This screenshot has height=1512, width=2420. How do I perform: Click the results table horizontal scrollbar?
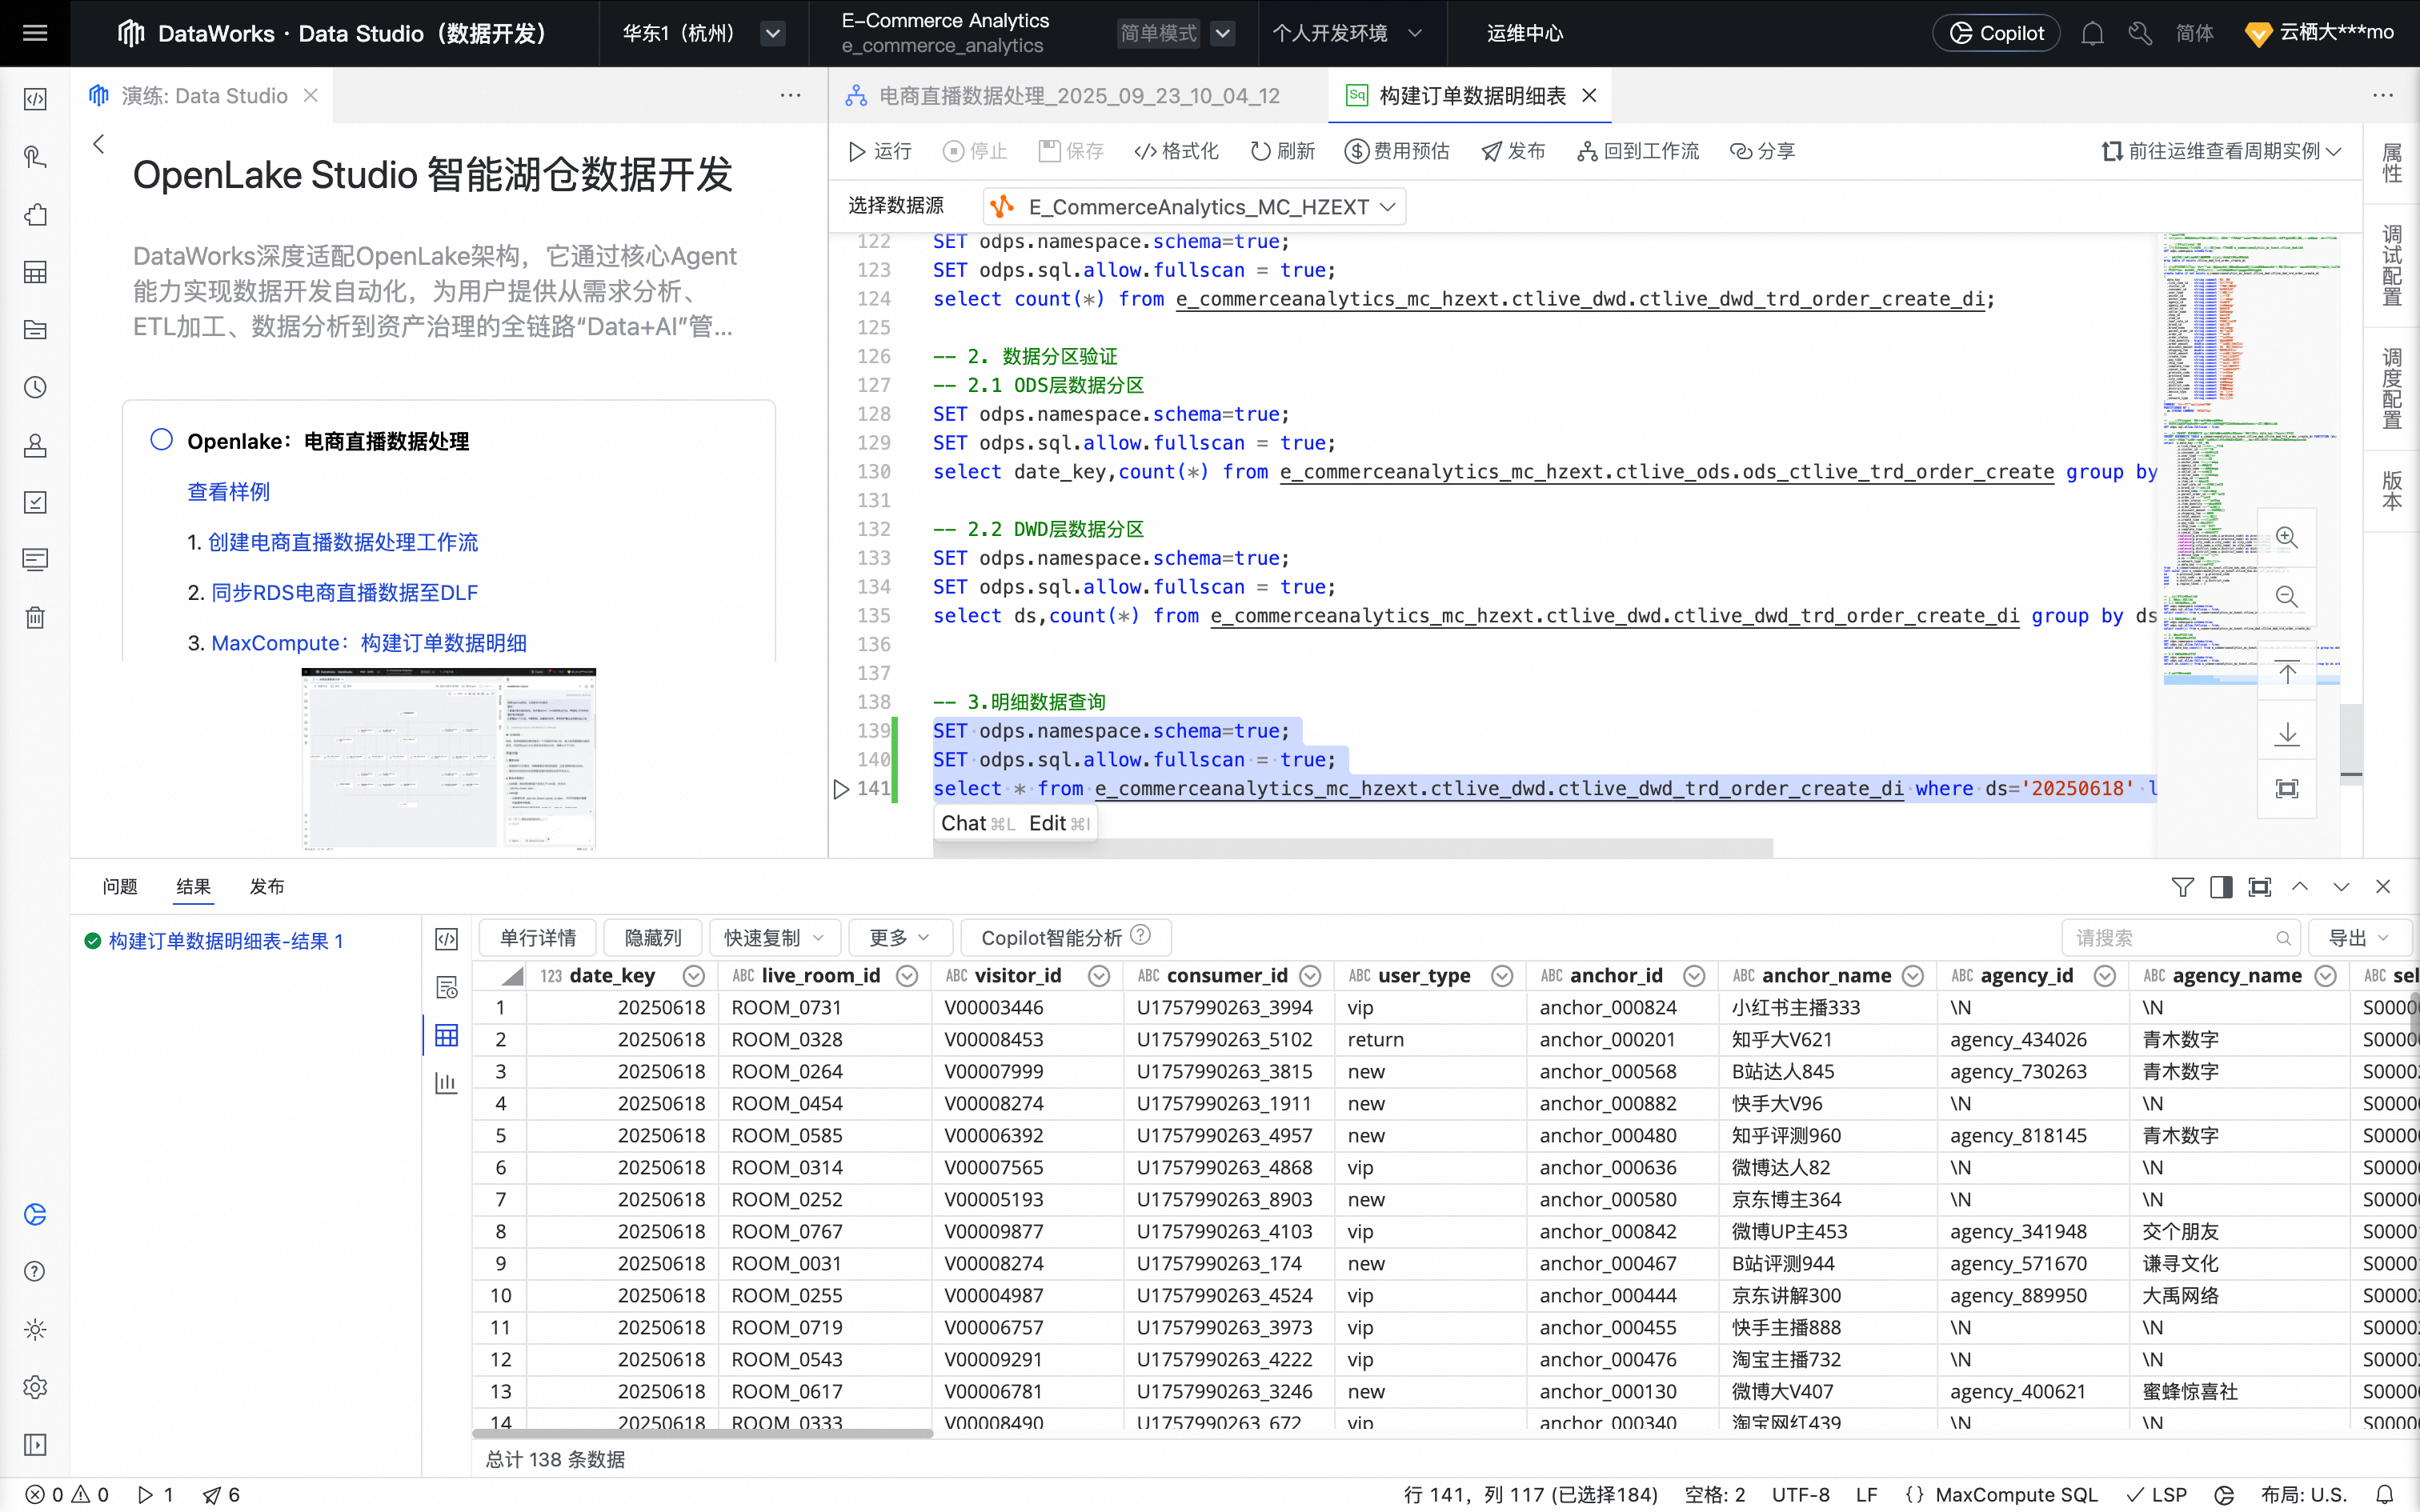coord(702,1434)
